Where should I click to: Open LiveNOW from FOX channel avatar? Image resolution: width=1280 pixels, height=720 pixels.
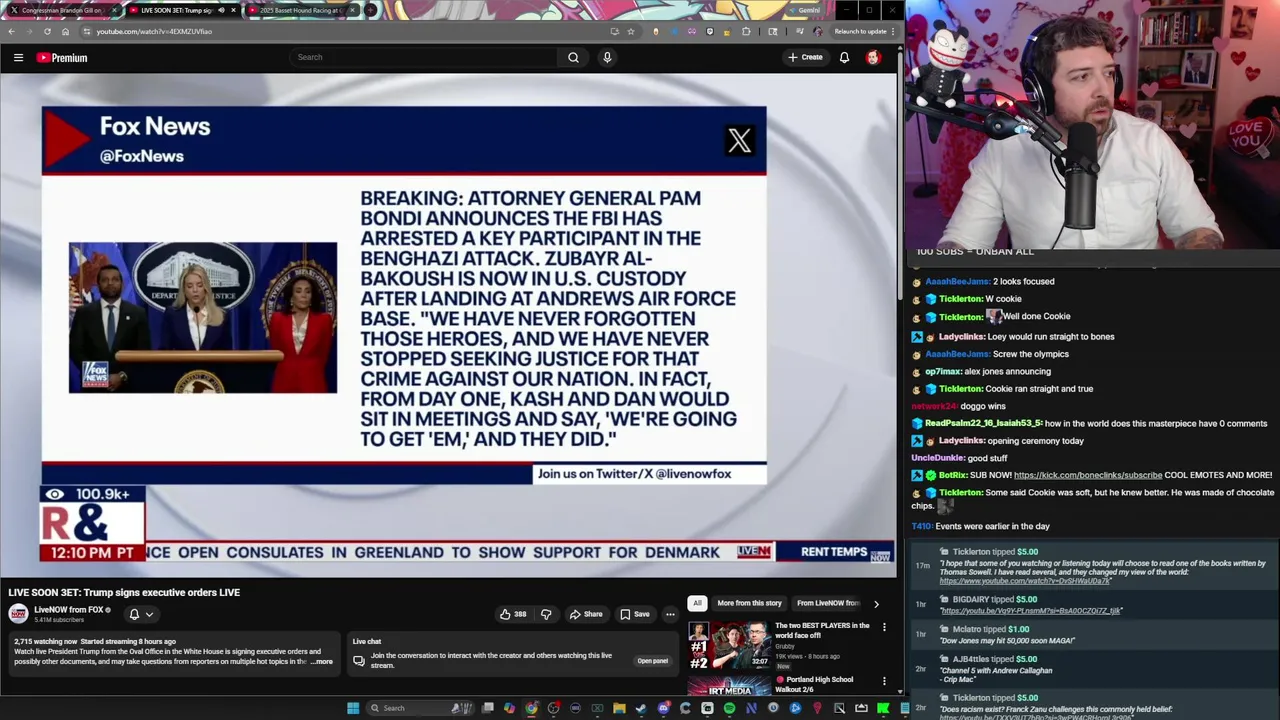[18, 614]
